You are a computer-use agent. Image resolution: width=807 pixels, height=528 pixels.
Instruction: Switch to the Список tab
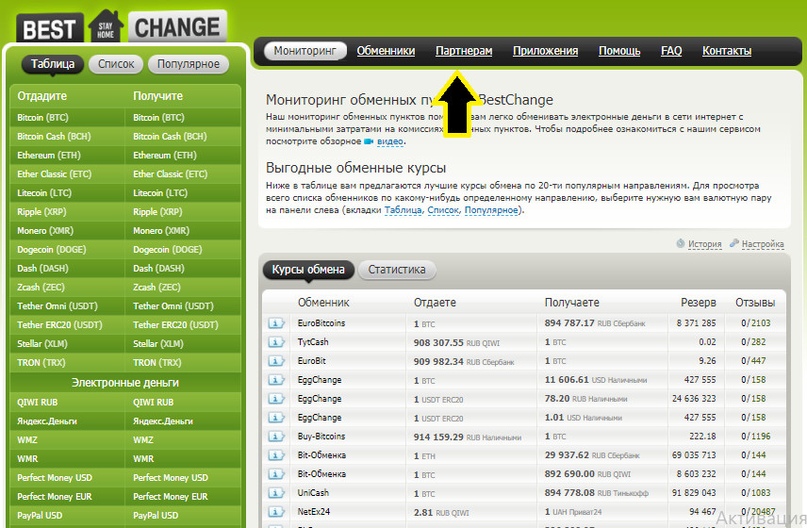tap(116, 64)
